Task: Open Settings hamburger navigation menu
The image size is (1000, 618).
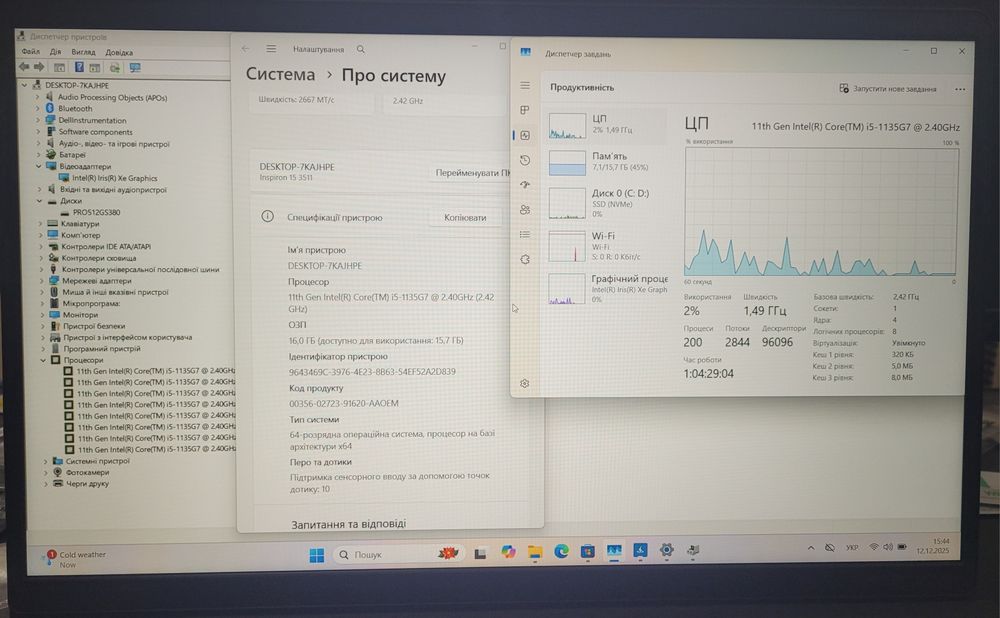Action: click(x=271, y=48)
